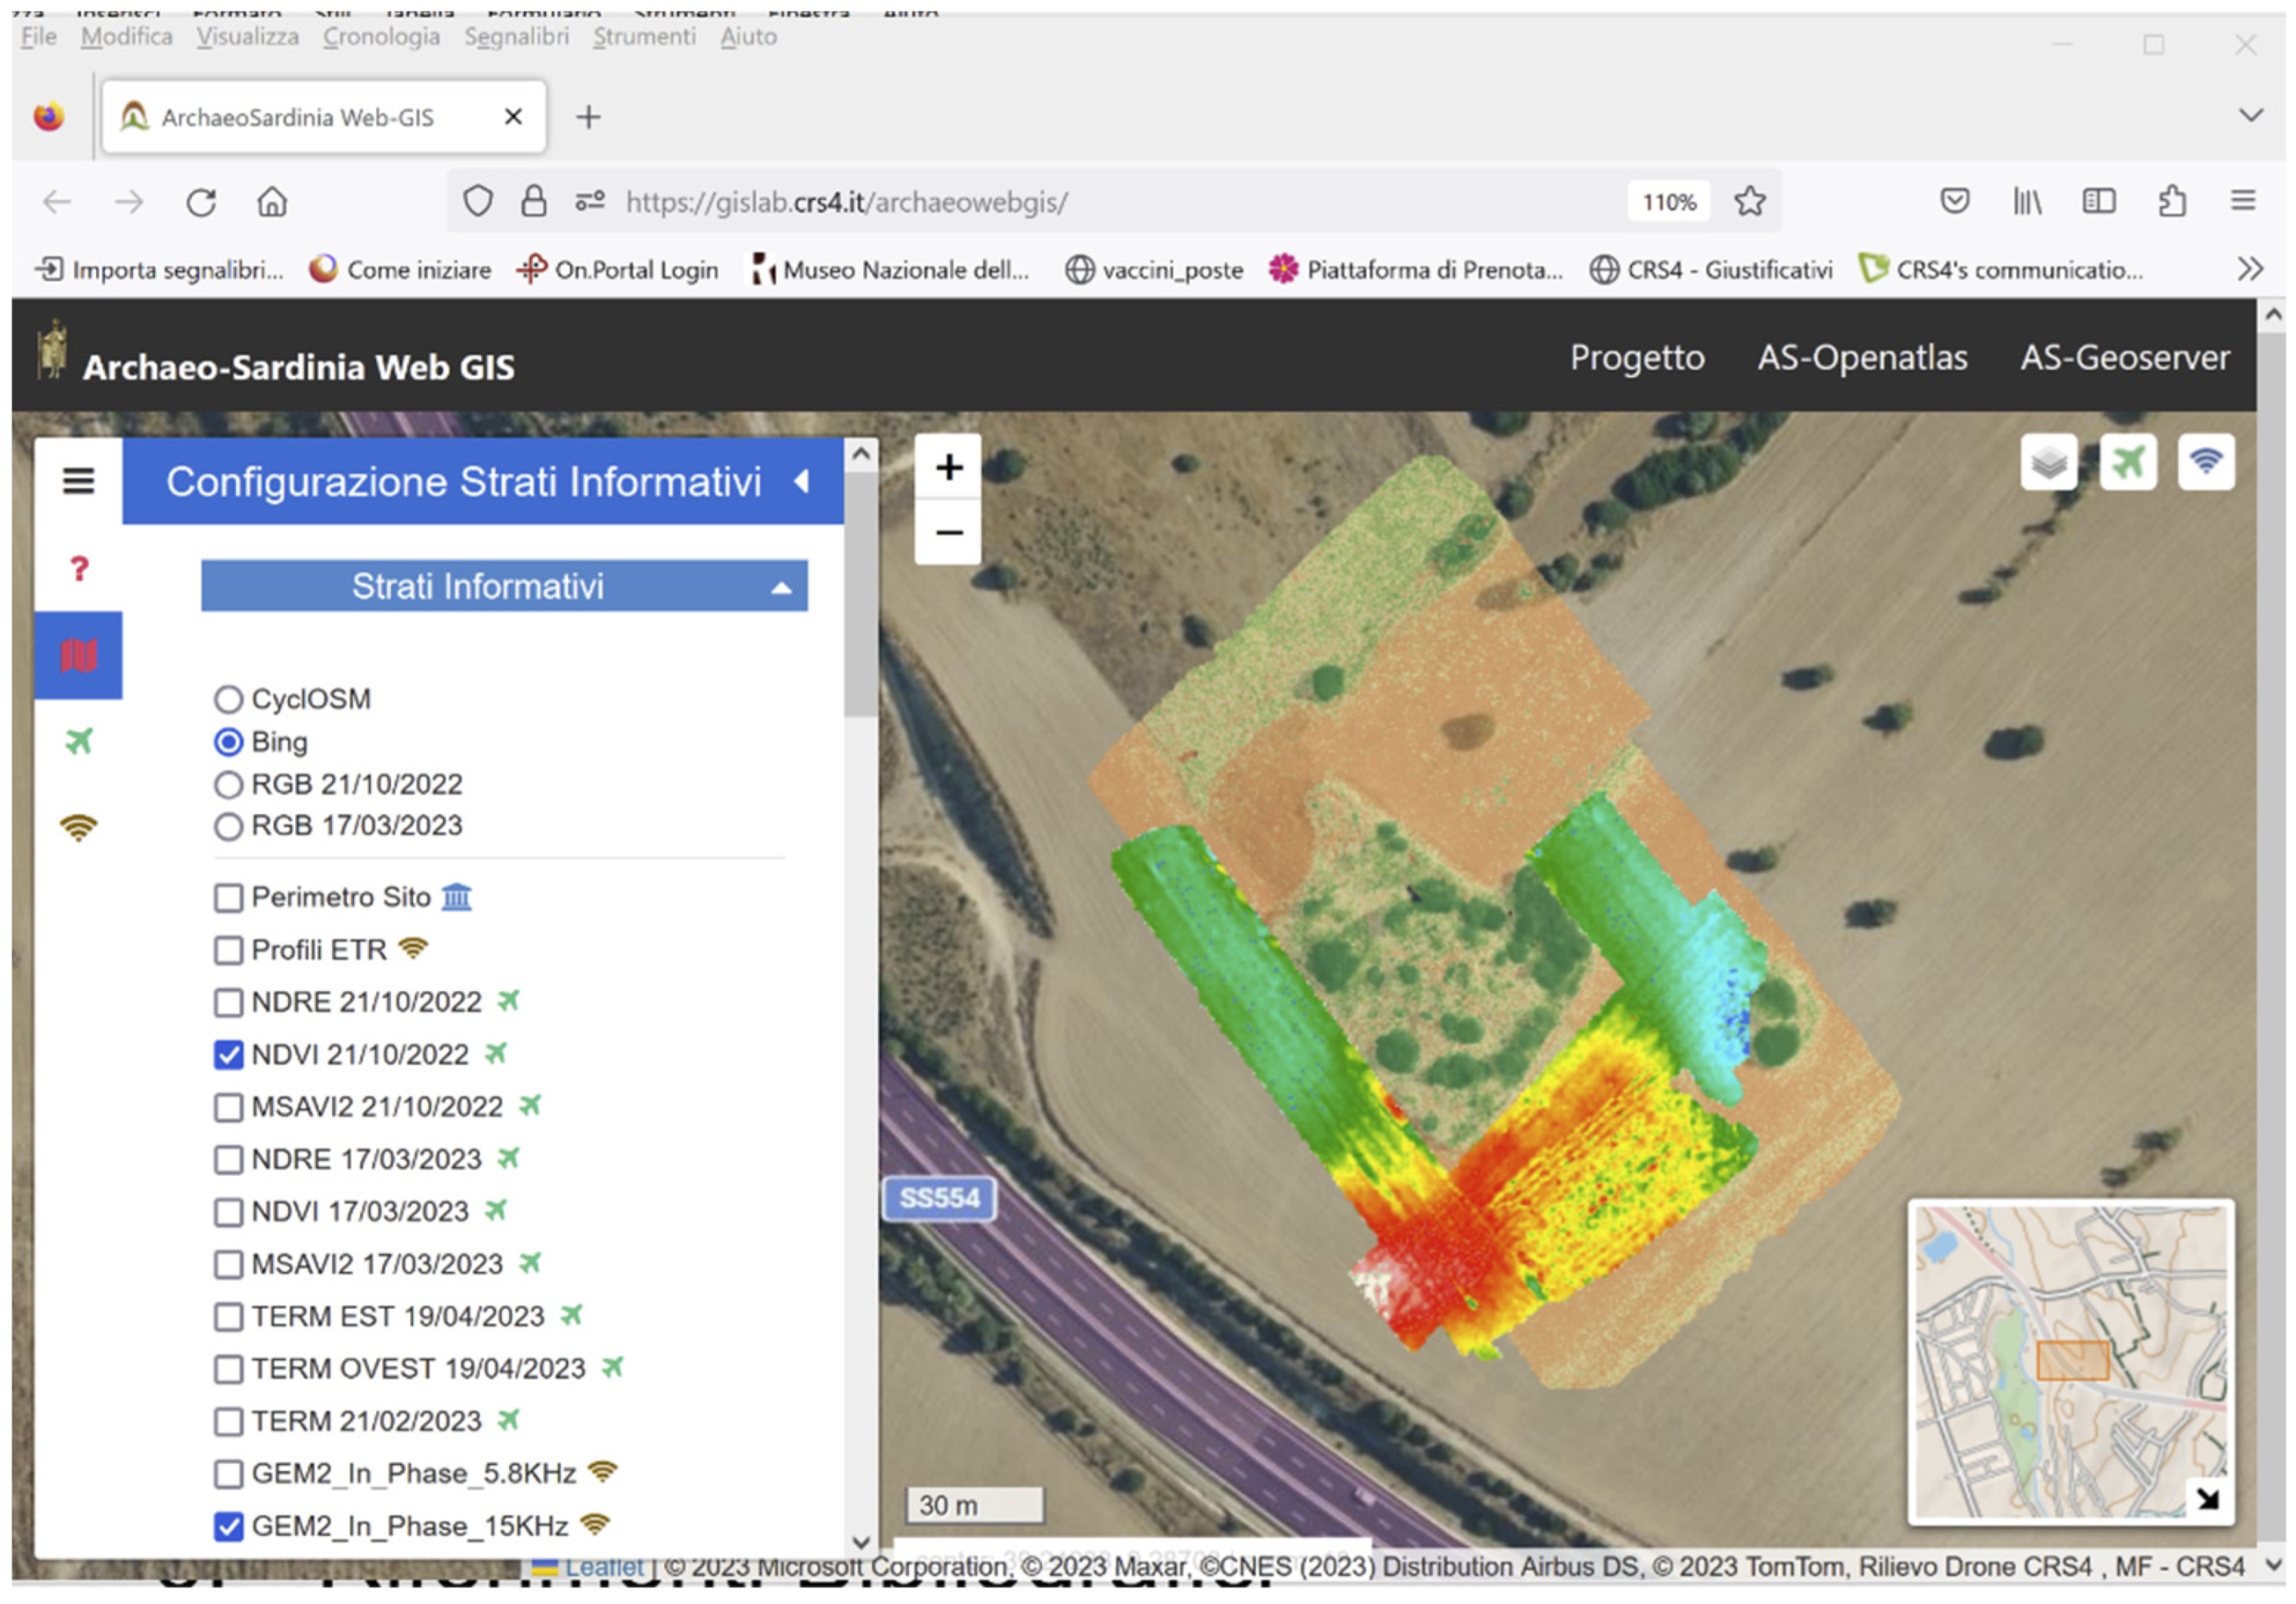Click the airplane icon at the map top-right

[2128, 462]
